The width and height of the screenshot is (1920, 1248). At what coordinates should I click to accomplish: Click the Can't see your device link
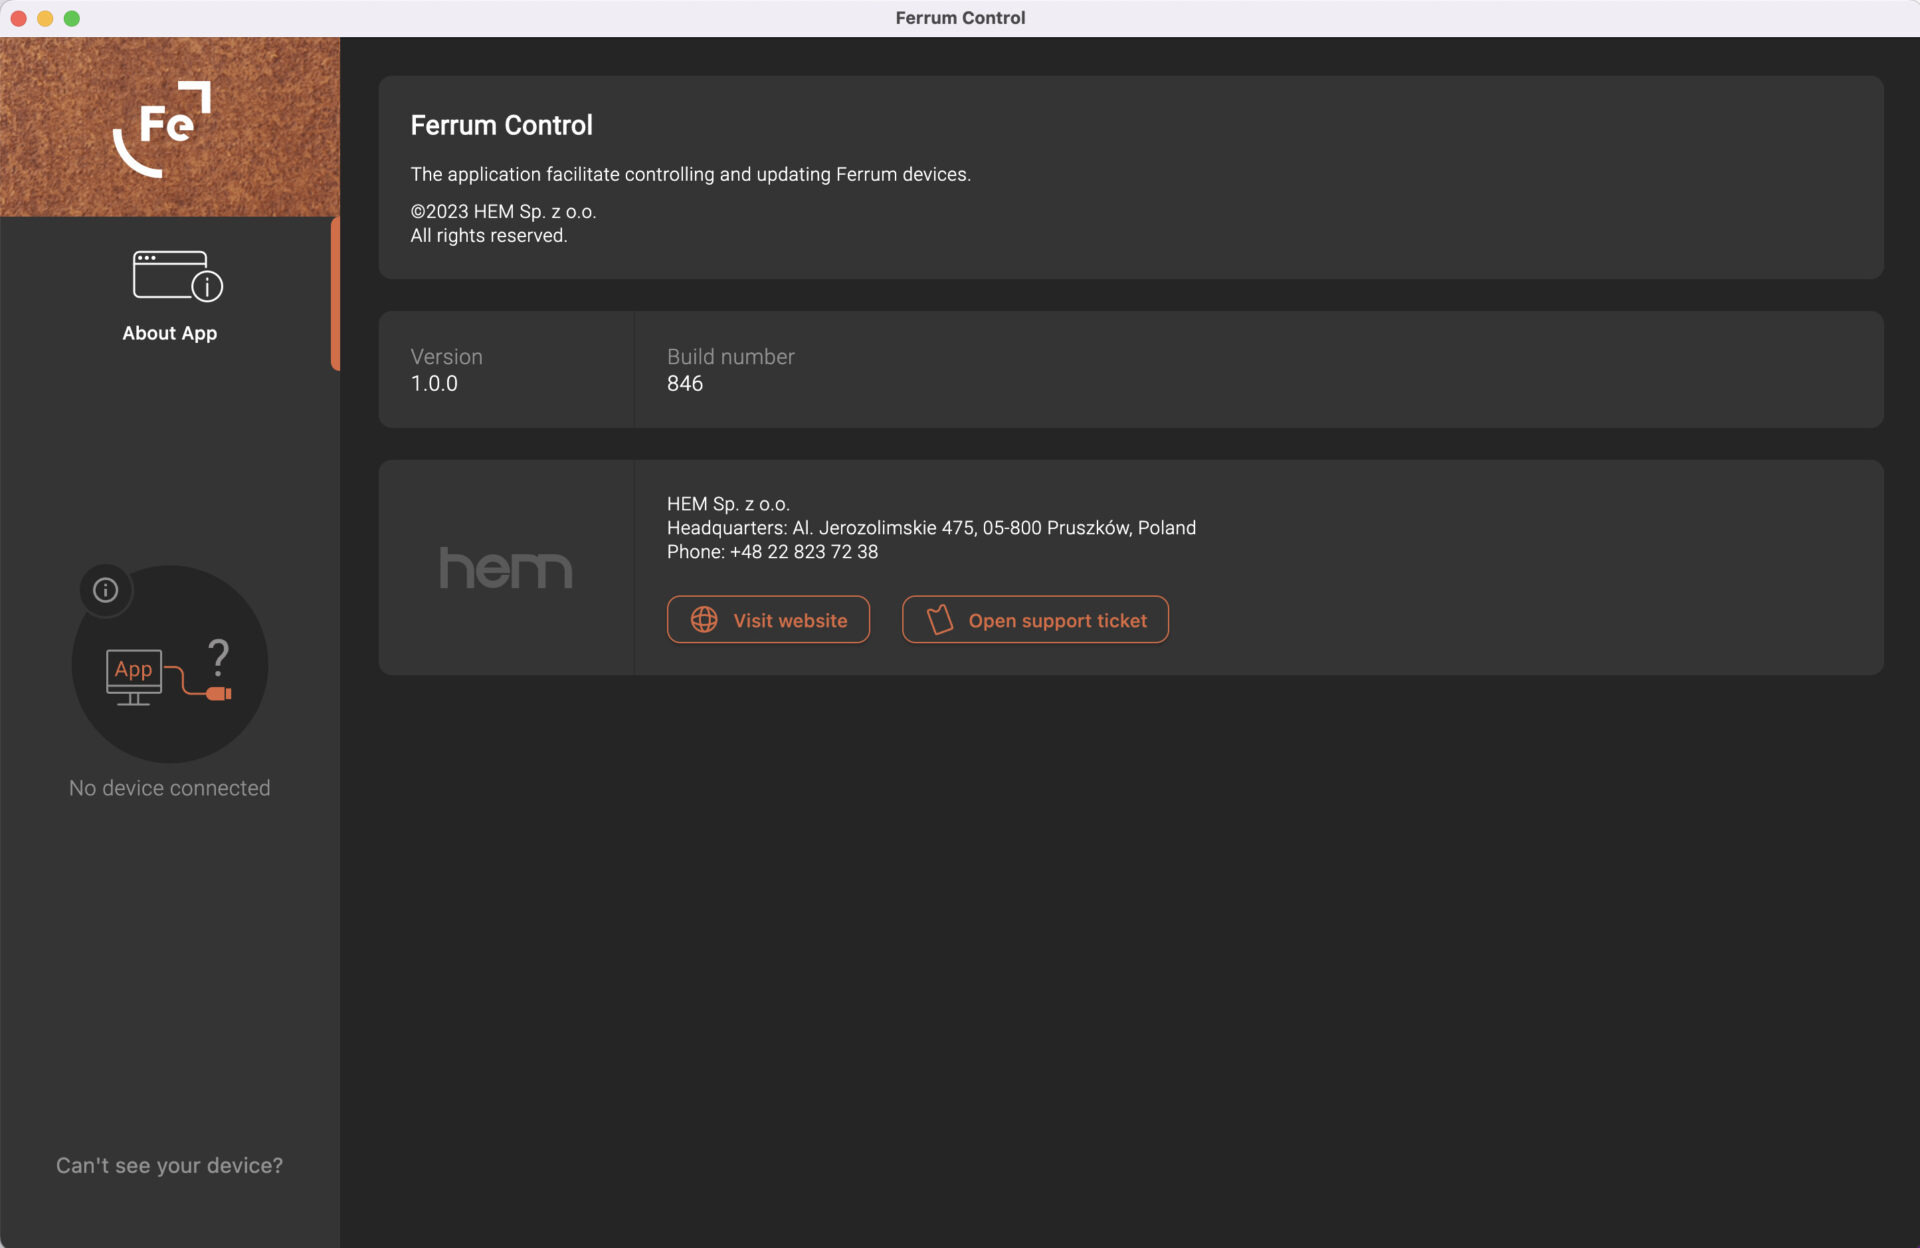click(169, 1165)
